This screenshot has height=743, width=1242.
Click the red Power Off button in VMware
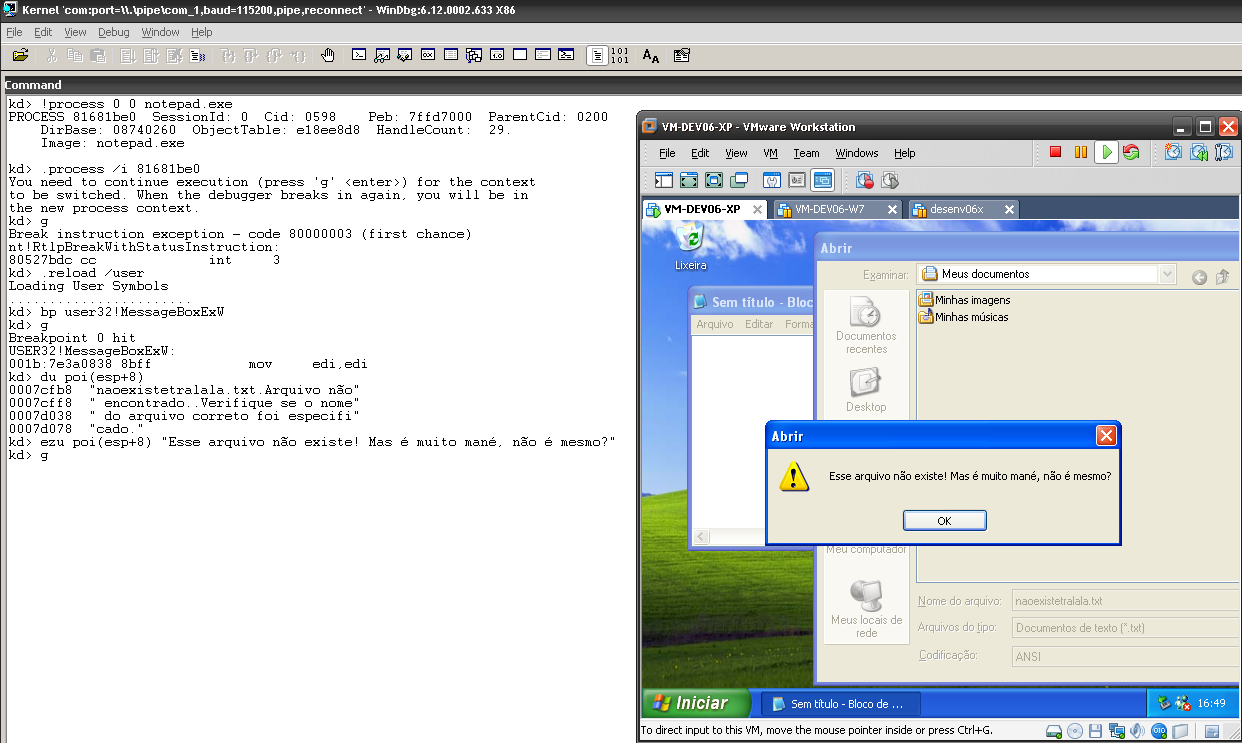(x=1055, y=153)
